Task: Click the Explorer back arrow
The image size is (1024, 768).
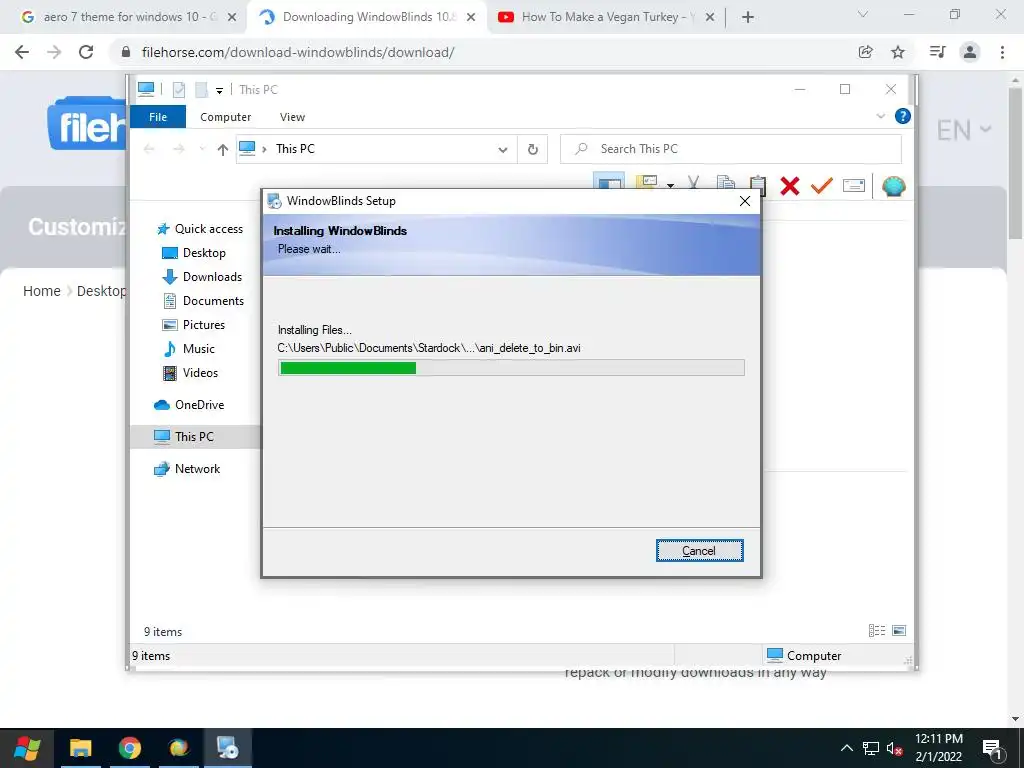Action: tap(149, 150)
